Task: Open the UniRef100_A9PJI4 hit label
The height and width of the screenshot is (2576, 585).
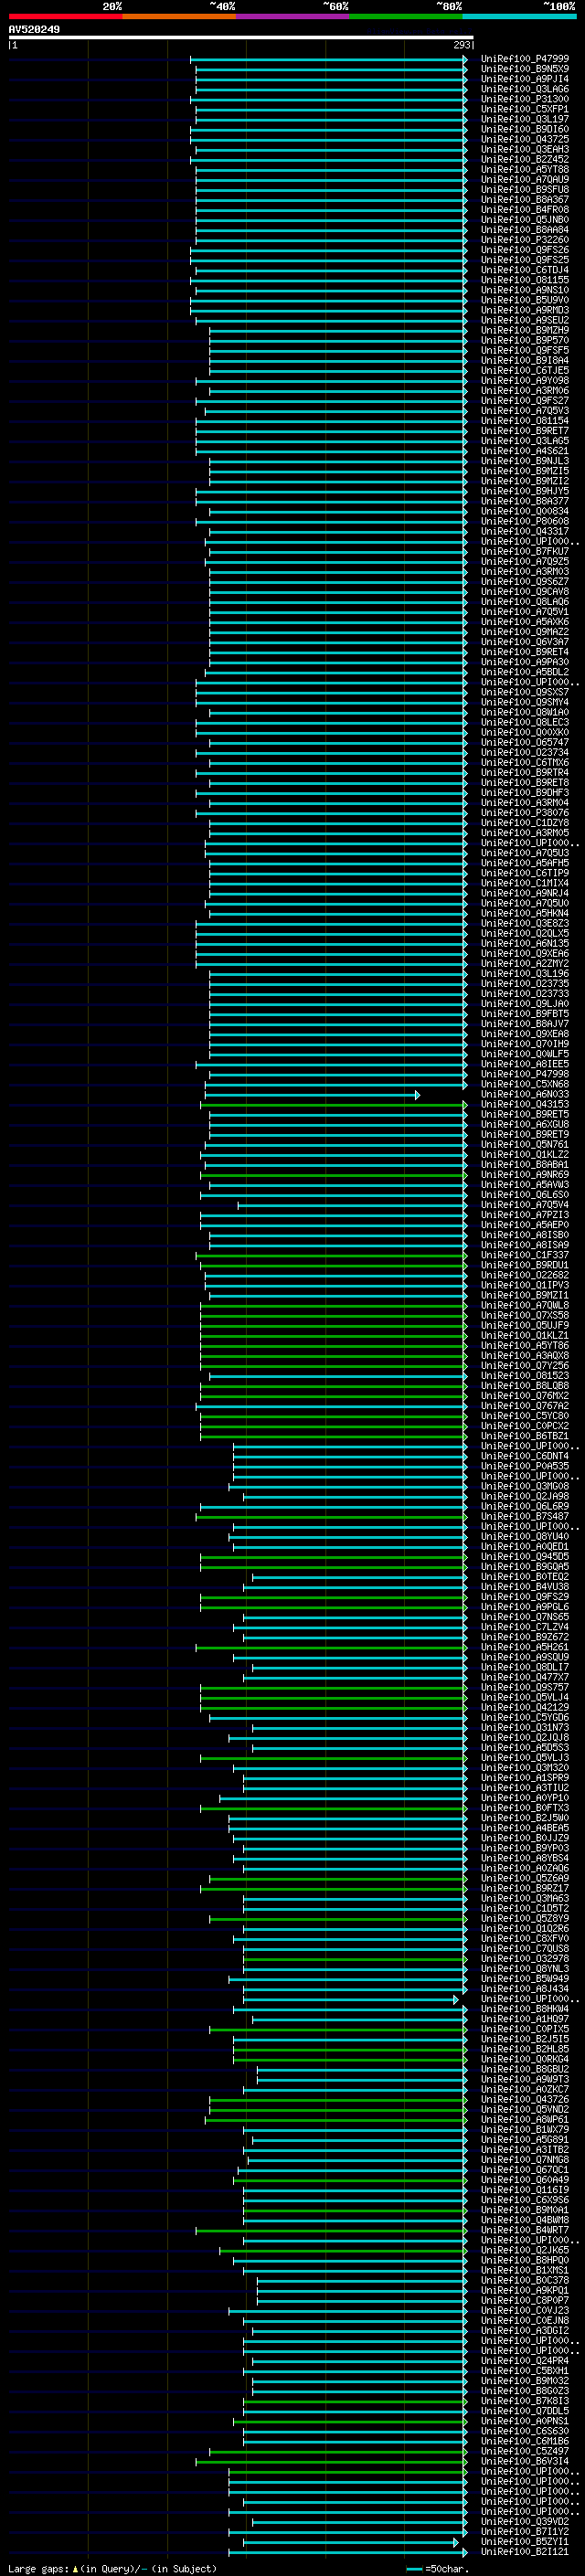Action: [524, 79]
